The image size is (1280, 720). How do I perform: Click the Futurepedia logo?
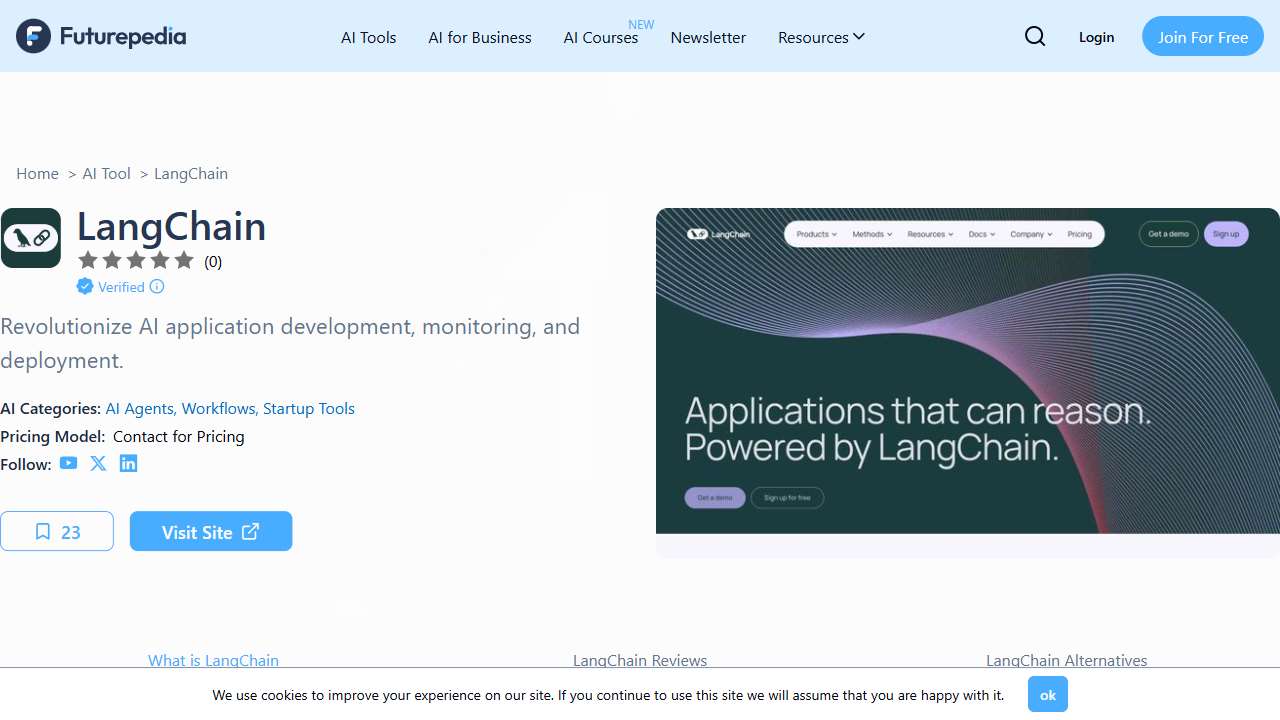[x=100, y=36]
